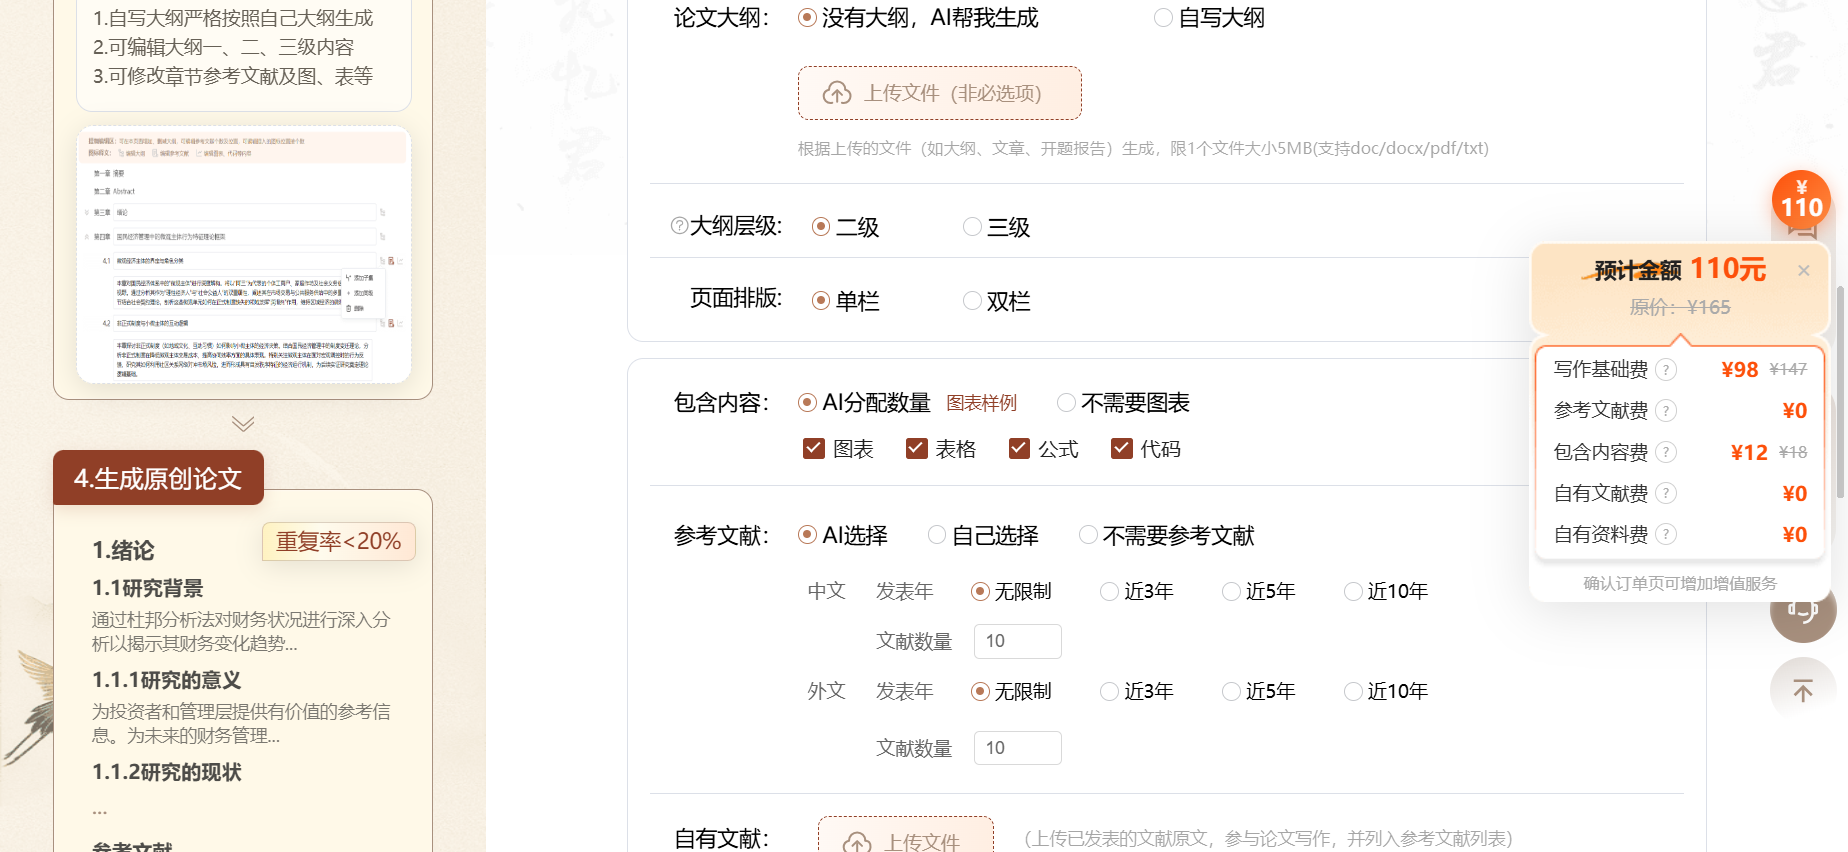Click the orange ¥110 price badge
Screen dimensions: 1848x852
tap(1801, 200)
